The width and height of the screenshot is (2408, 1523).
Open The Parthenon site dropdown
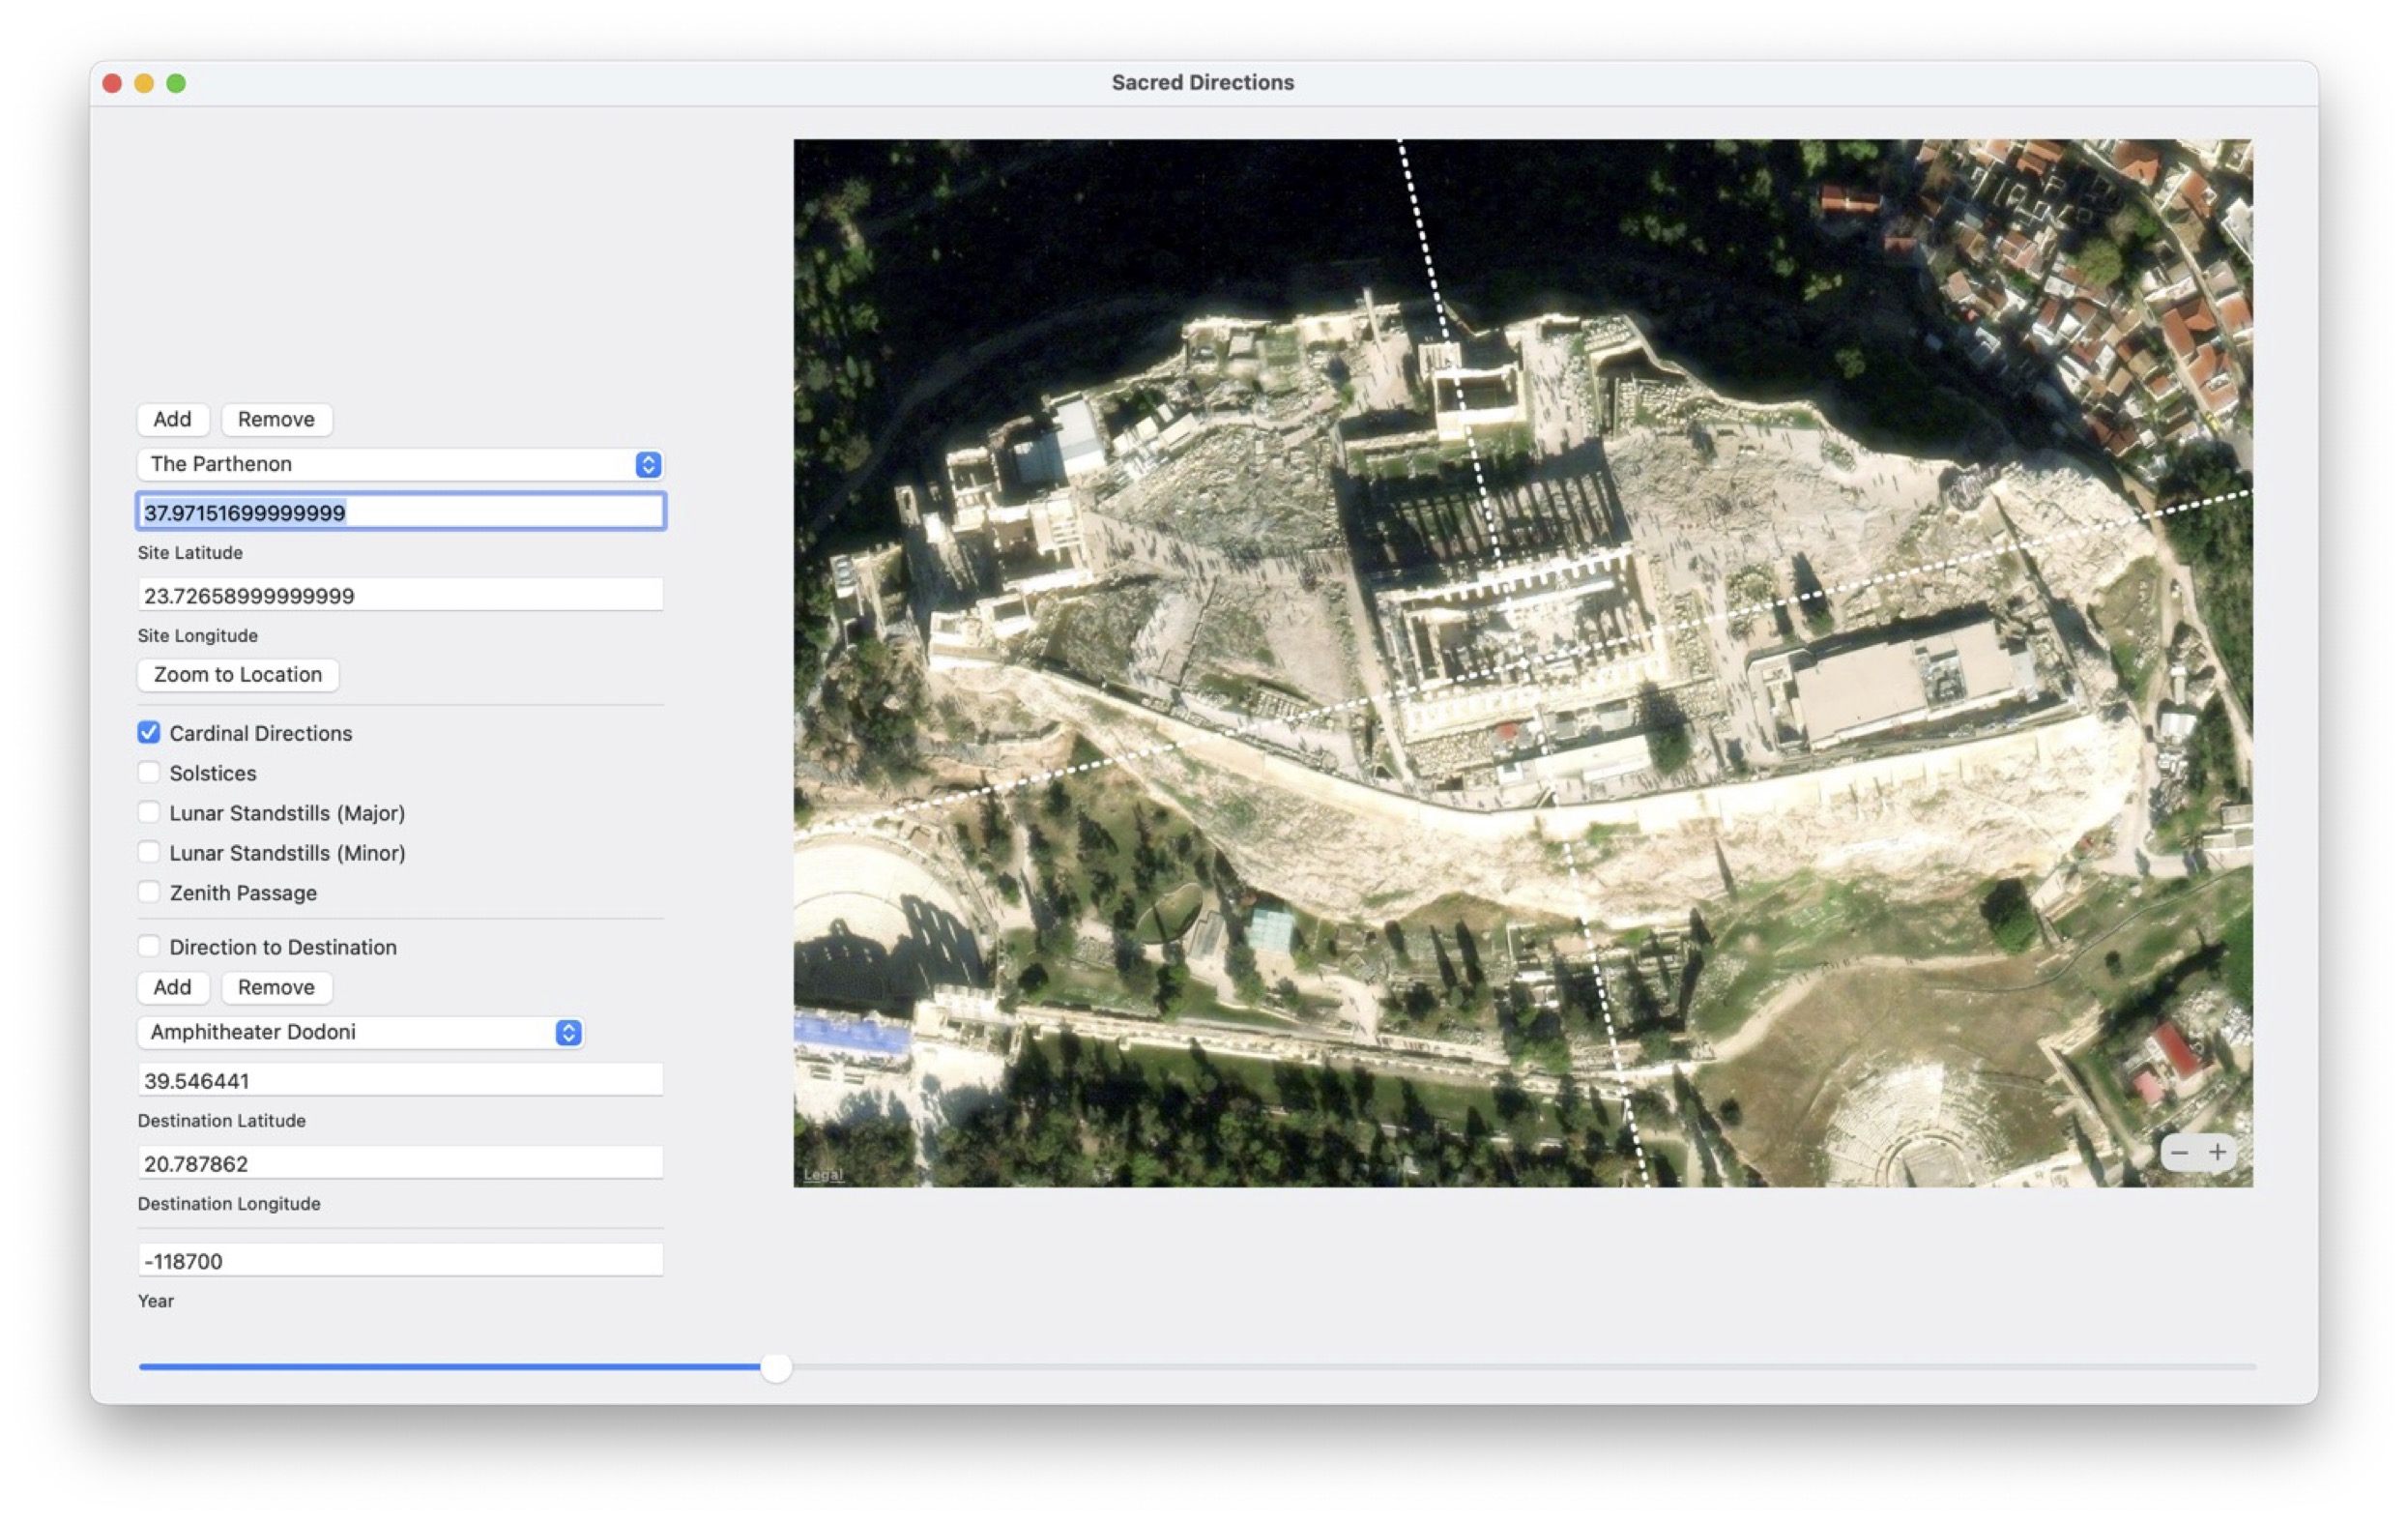tap(399, 464)
